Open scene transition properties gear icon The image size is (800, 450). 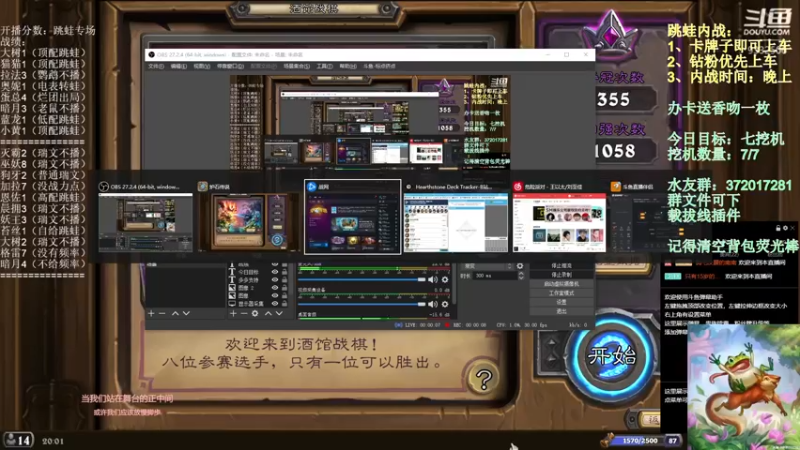(520, 266)
